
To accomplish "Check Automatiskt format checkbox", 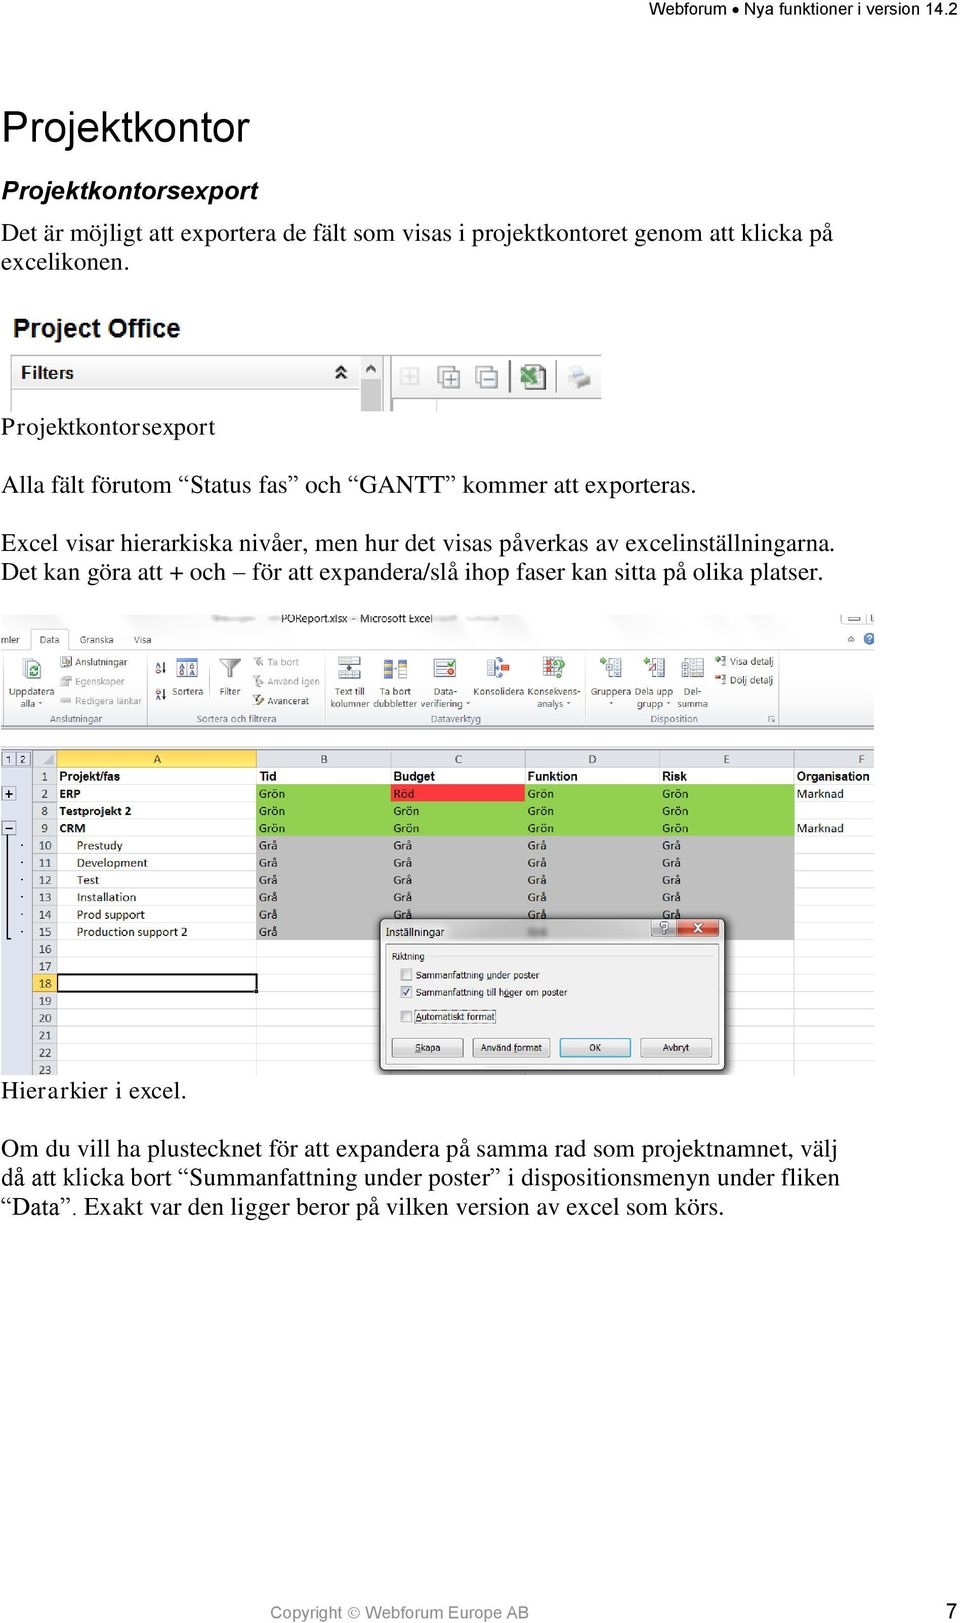I will [x=406, y=1017].
